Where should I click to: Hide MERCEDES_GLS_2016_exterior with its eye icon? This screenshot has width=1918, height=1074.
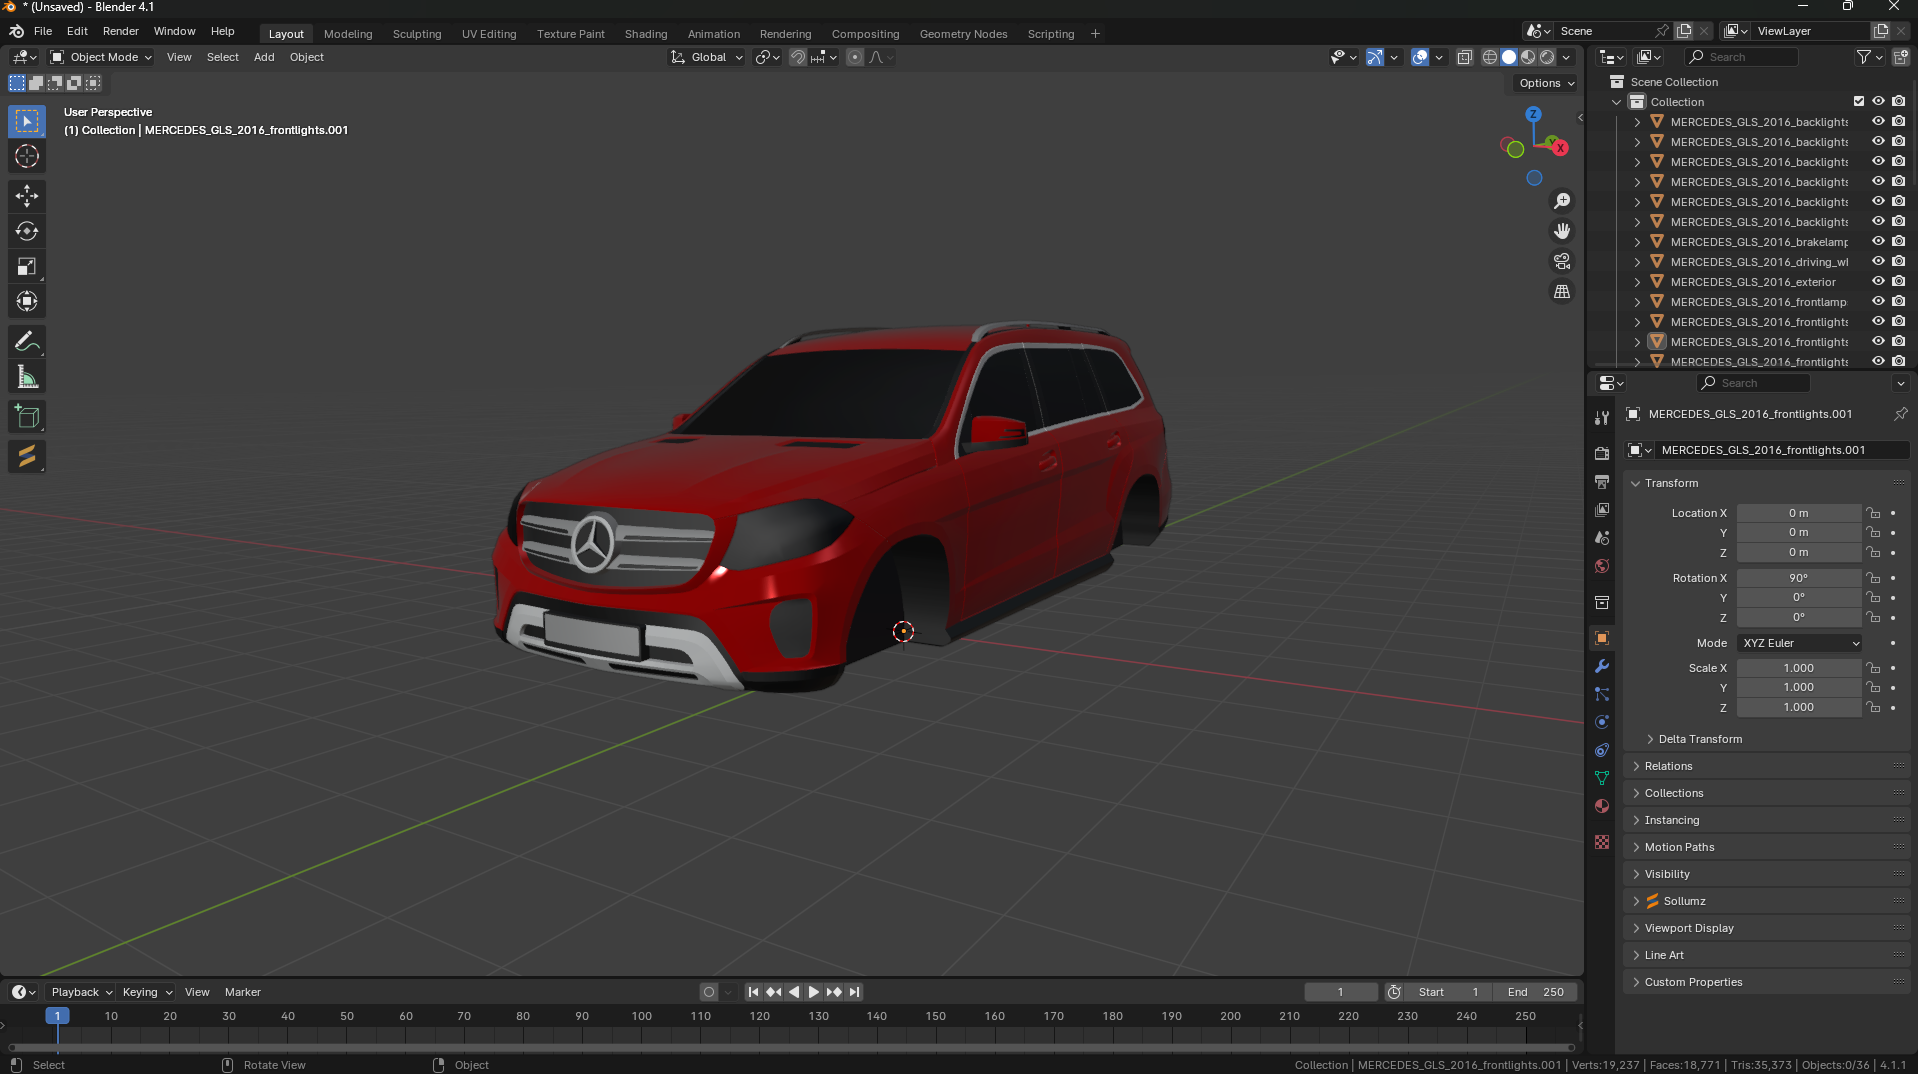[1878, 282]
